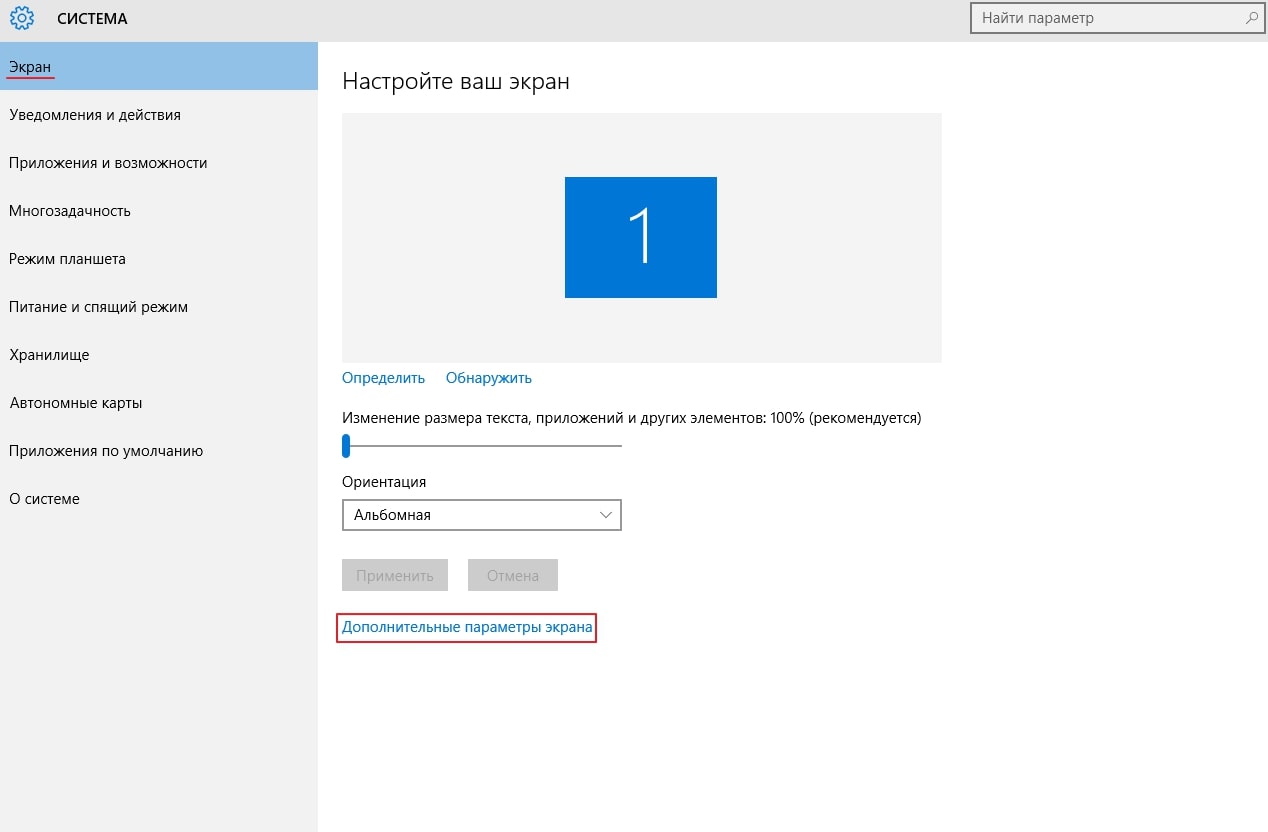
Task: Click the search magnifier icon
Action: pyautogui.click(x=1251, y=18)
